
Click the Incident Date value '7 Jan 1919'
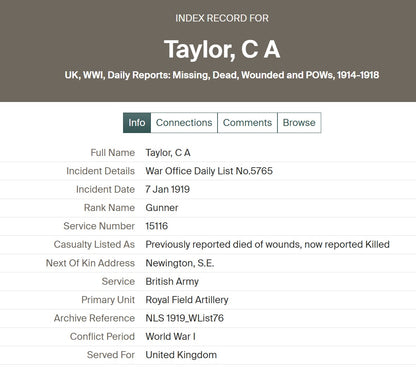pos(167,189)
